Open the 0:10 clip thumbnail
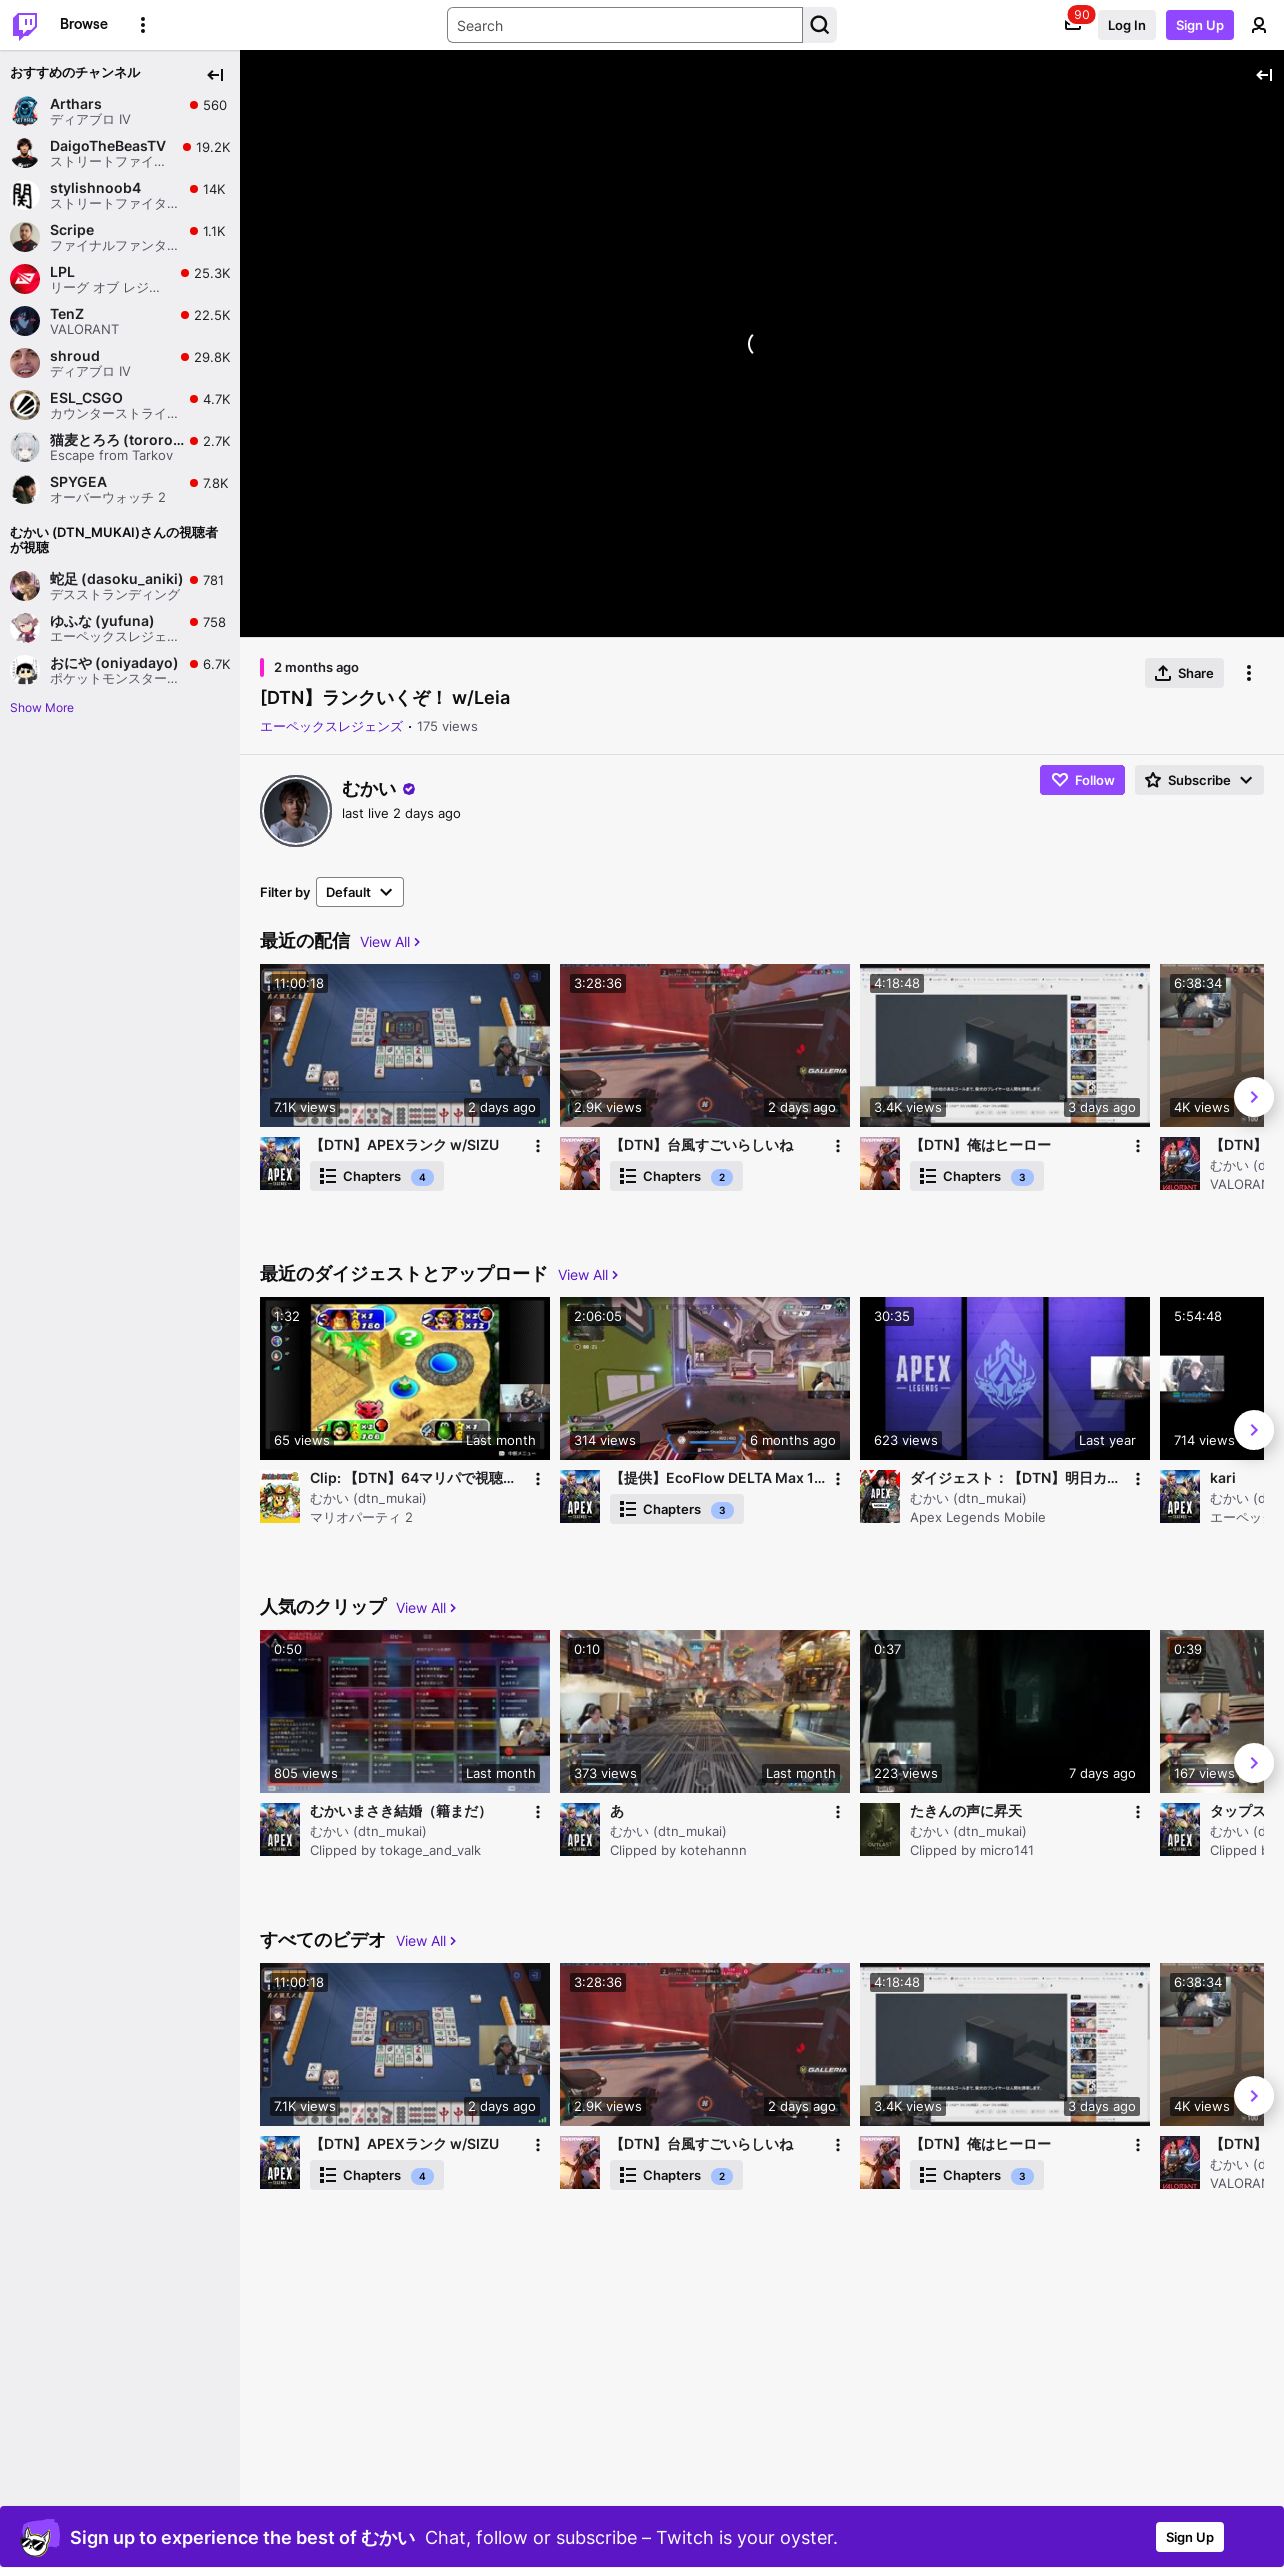 pos(705,1711)
